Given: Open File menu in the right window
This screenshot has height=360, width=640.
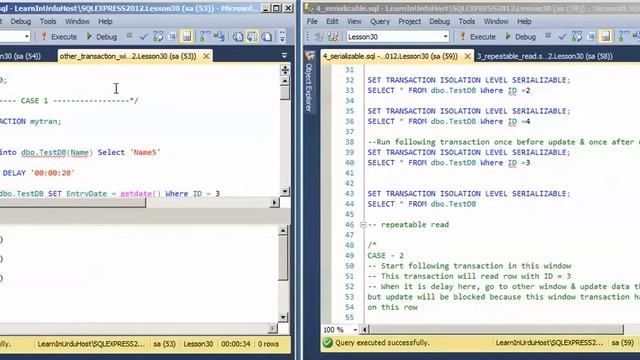Looking at the screenshot, I should pyautogui.click(x=312, y=21).
